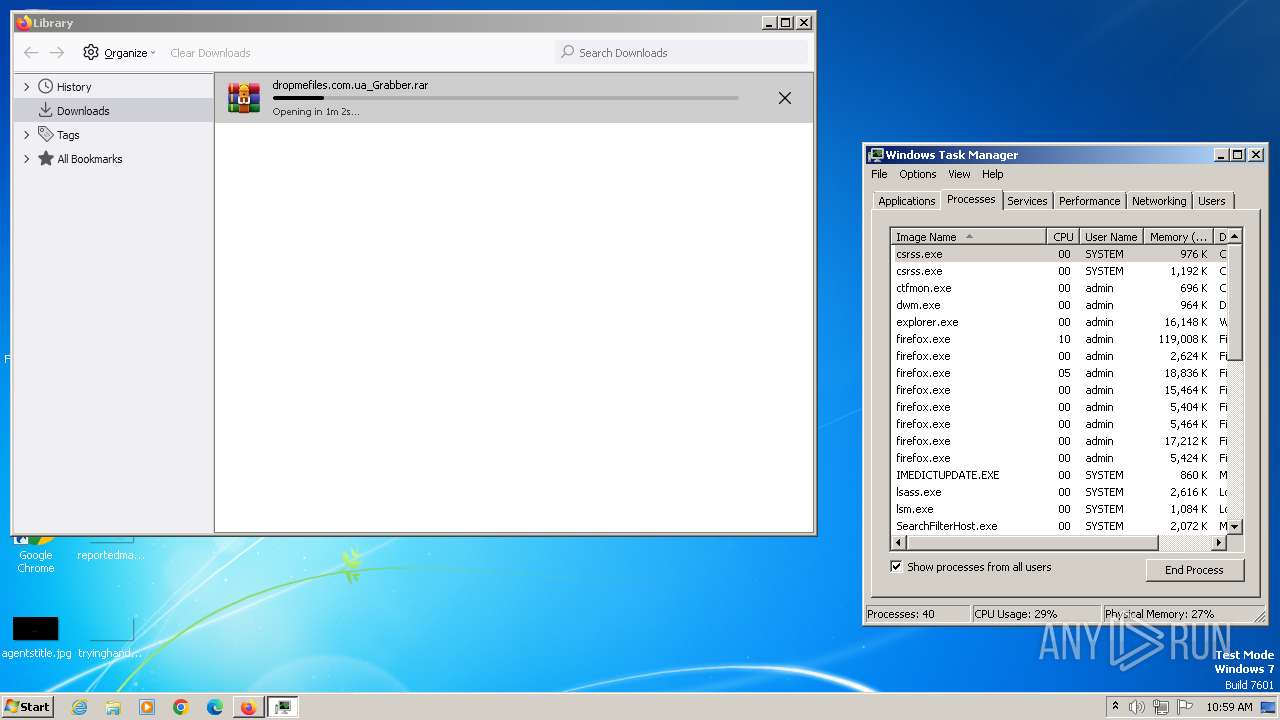
Task: Click Firefox taskbar button
Action: tap(248, 707)
